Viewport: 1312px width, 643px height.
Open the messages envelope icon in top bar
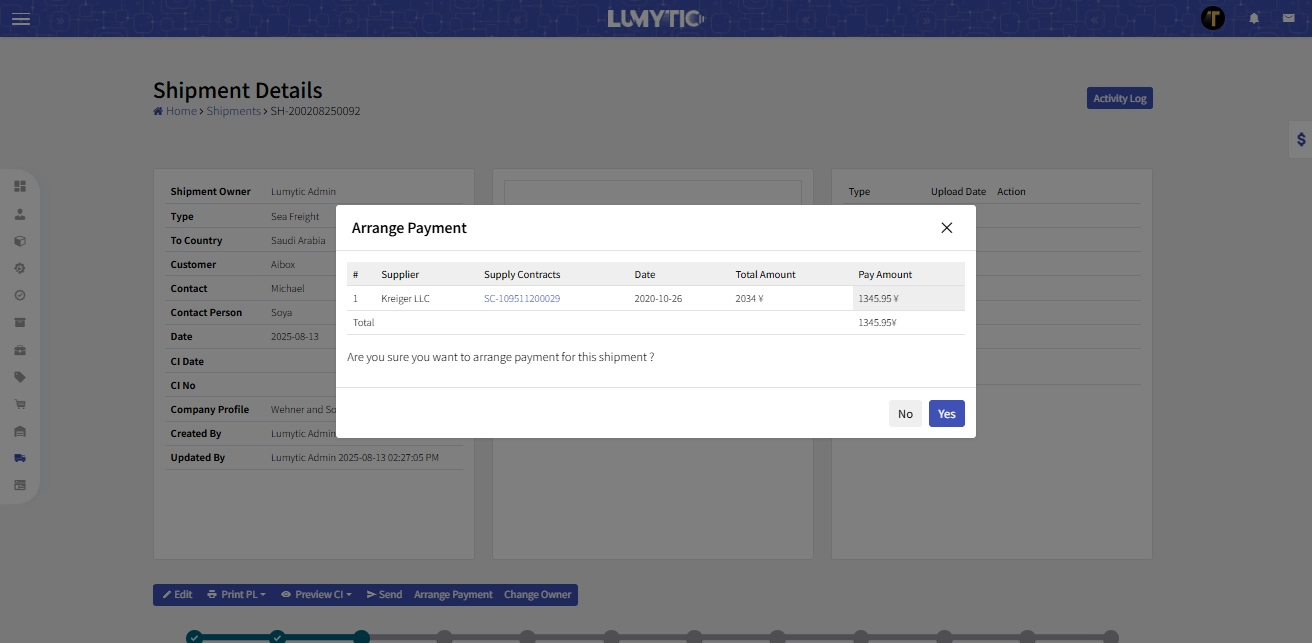[1290, 17]
